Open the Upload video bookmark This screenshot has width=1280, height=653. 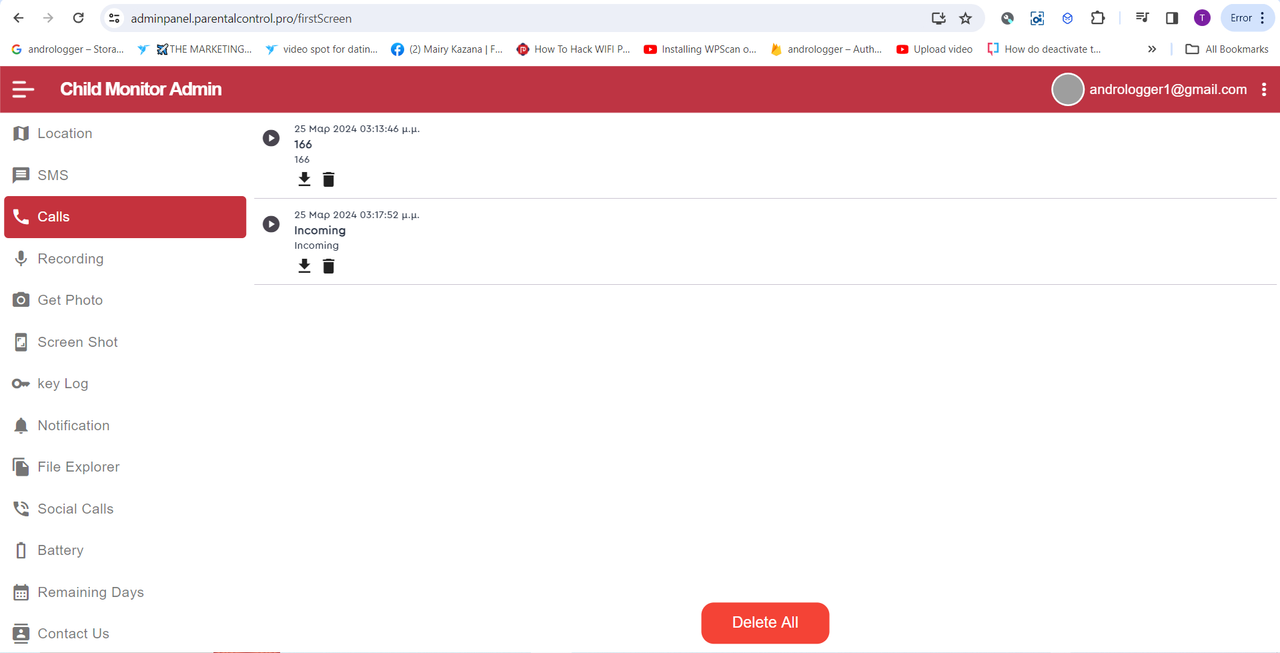tap(935, 49)
